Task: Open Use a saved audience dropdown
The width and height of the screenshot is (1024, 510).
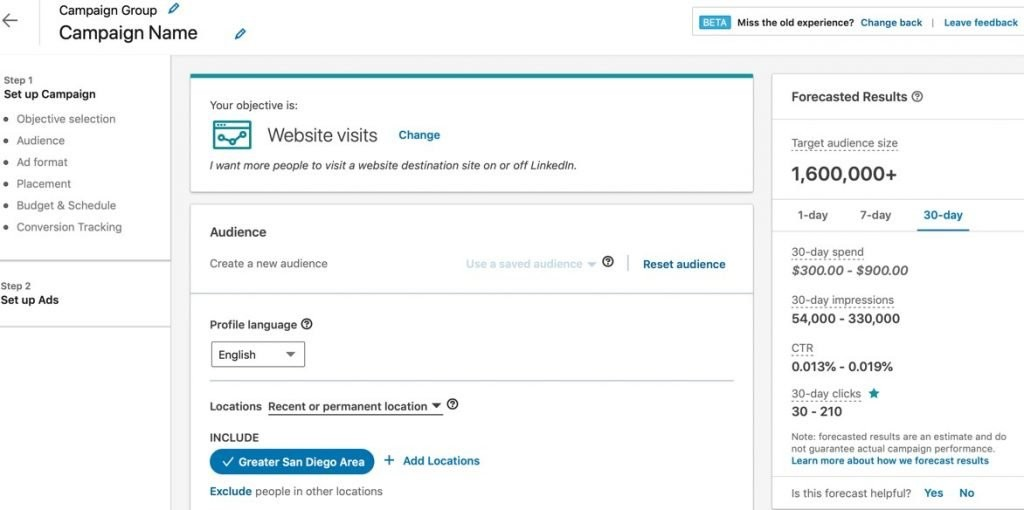Action: point(530,264)
